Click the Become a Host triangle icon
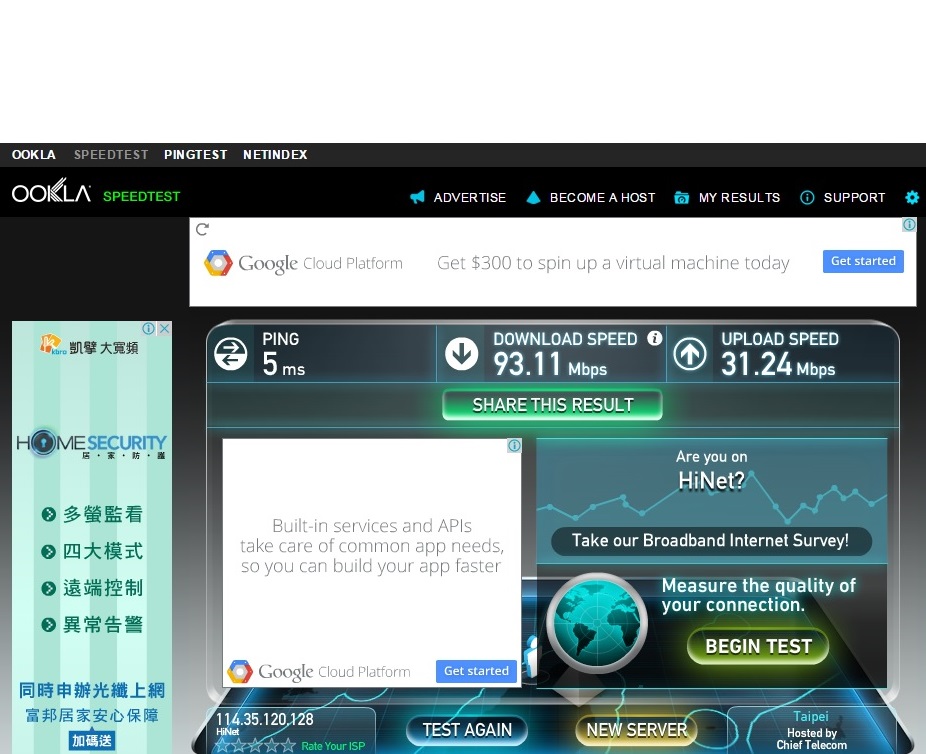Viewport: 926px width, 754px height. [533, 197]
